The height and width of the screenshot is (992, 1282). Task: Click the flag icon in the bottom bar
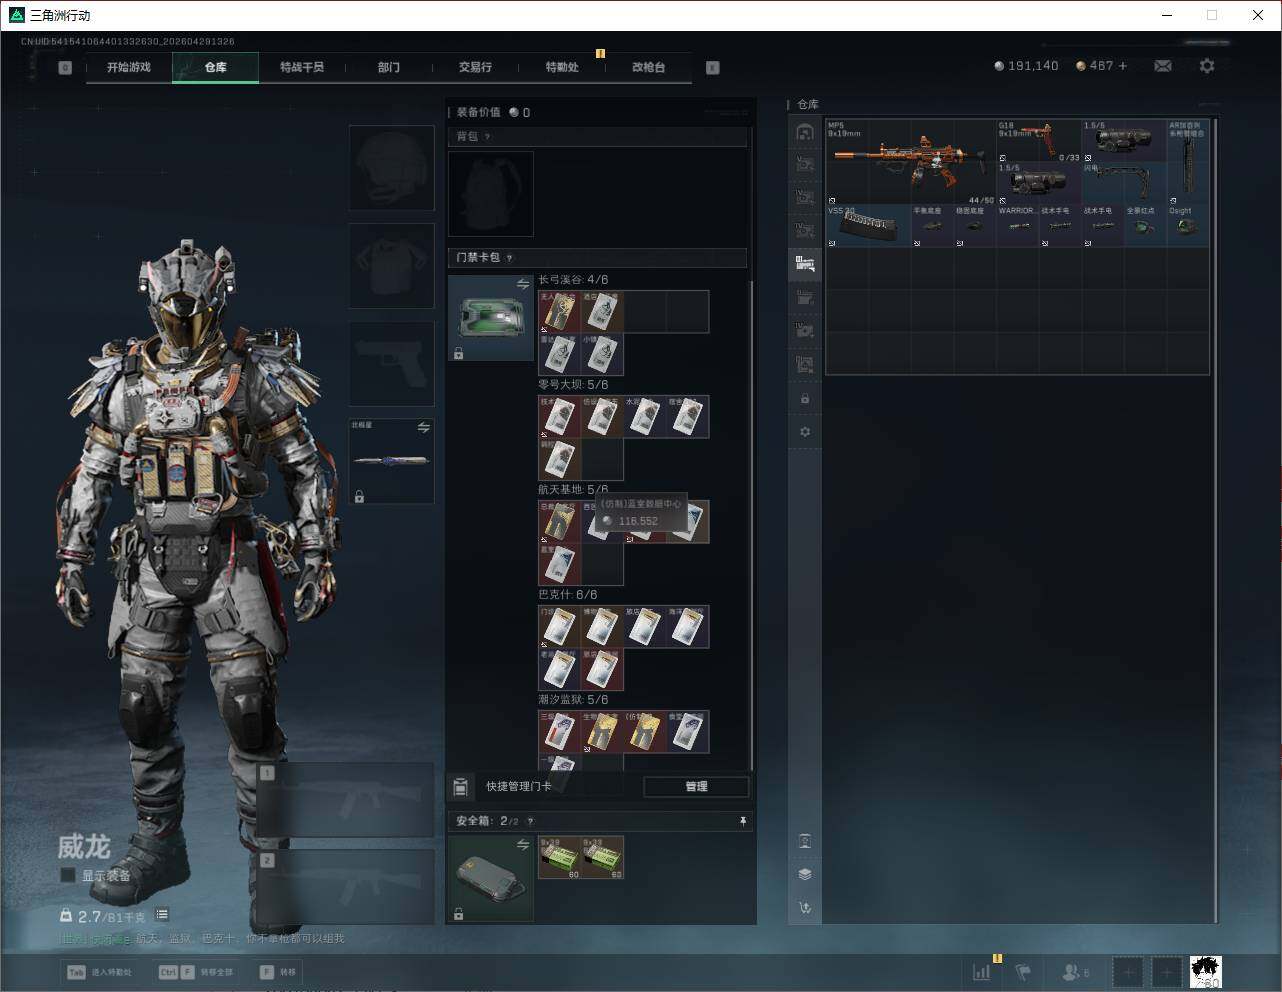click(x=1023, y=971)
